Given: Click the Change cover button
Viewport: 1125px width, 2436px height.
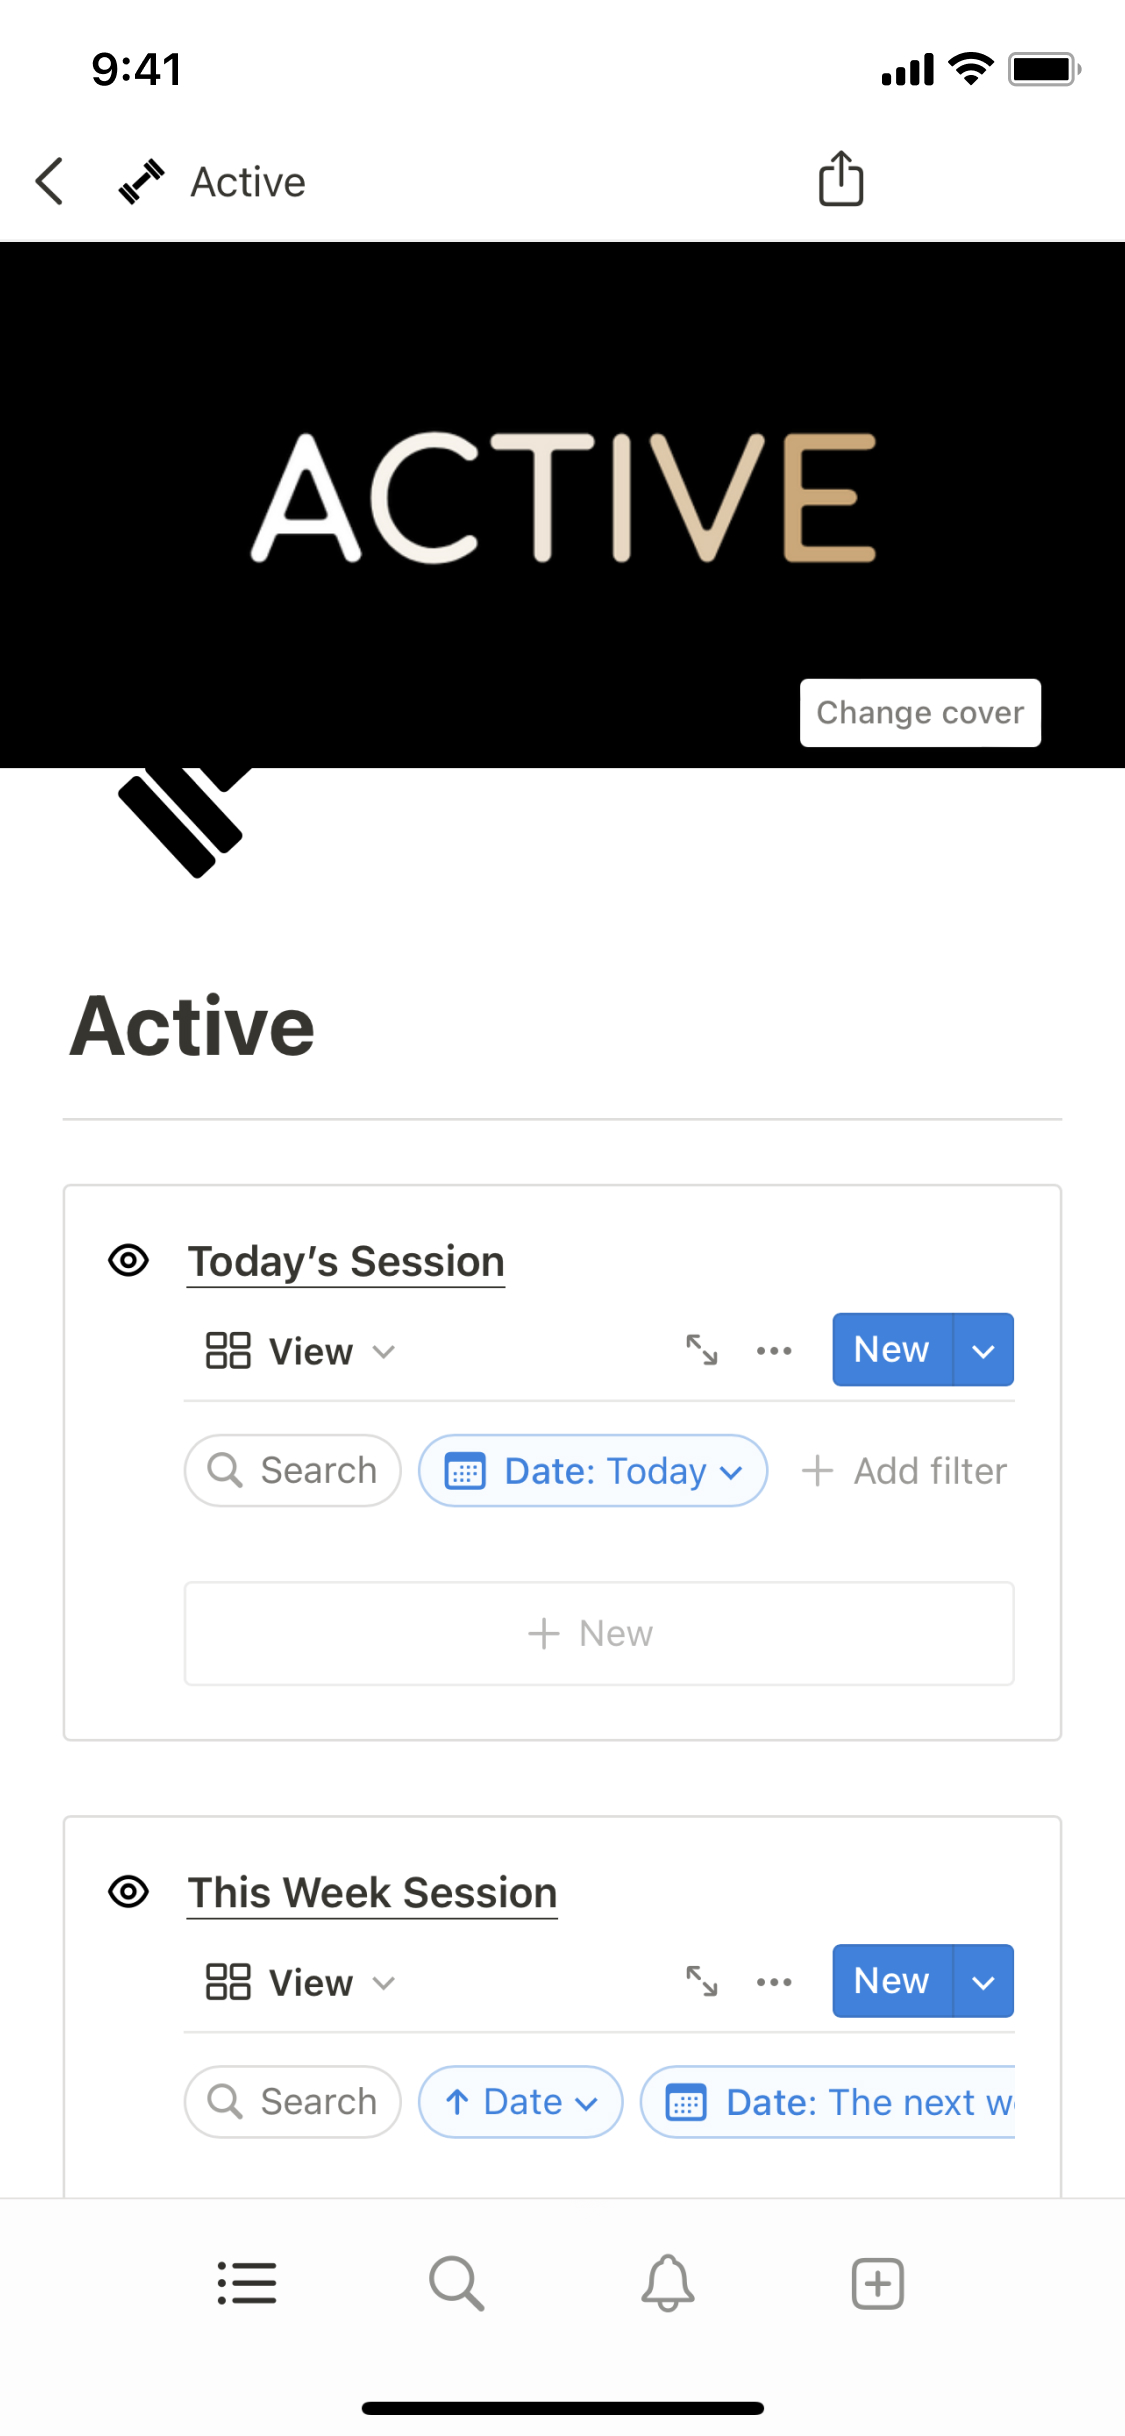Looking at the screenshot, I should pyautogui.click(x=920, y=712).
